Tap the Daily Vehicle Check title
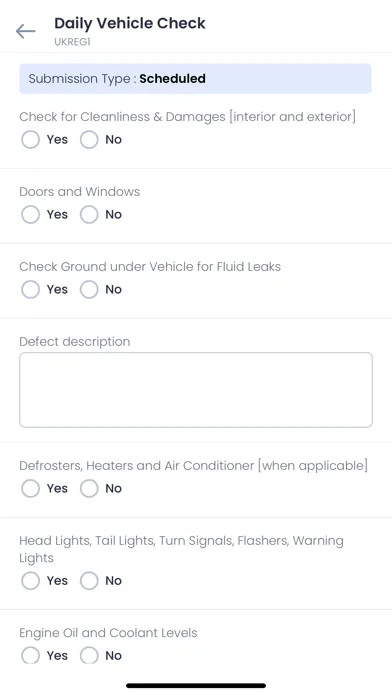 (130, 23)
